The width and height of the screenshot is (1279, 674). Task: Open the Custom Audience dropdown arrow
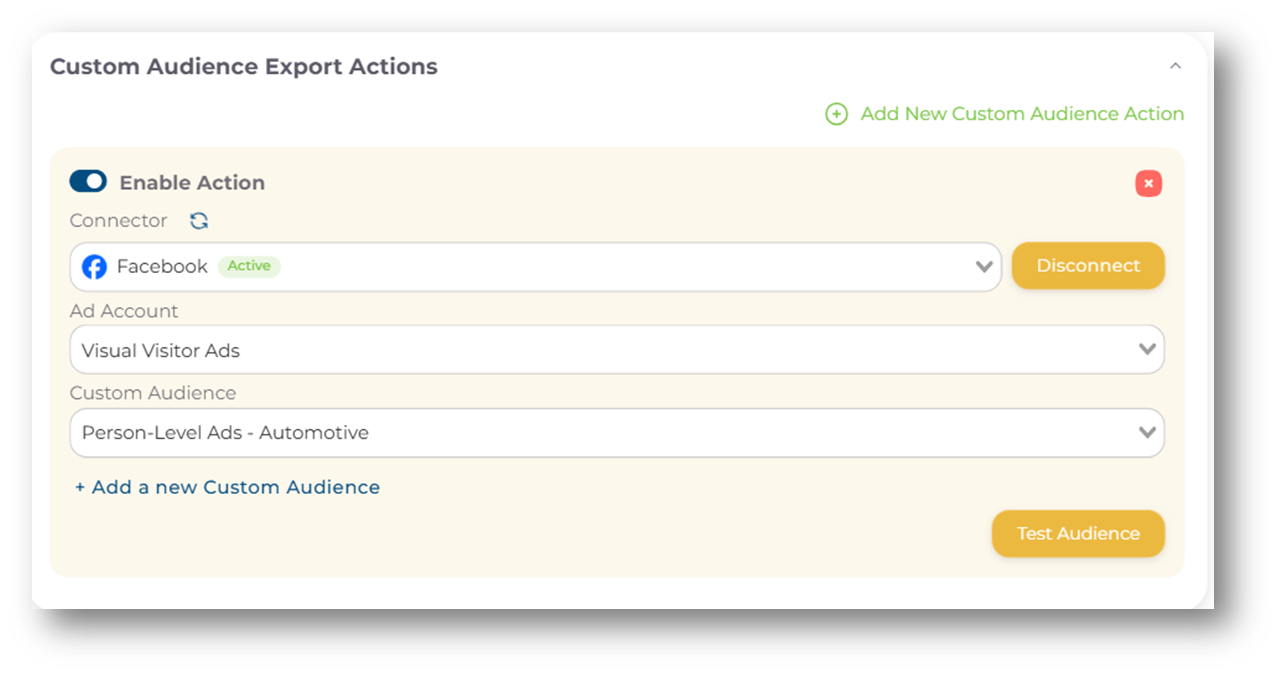[1147, 433]
